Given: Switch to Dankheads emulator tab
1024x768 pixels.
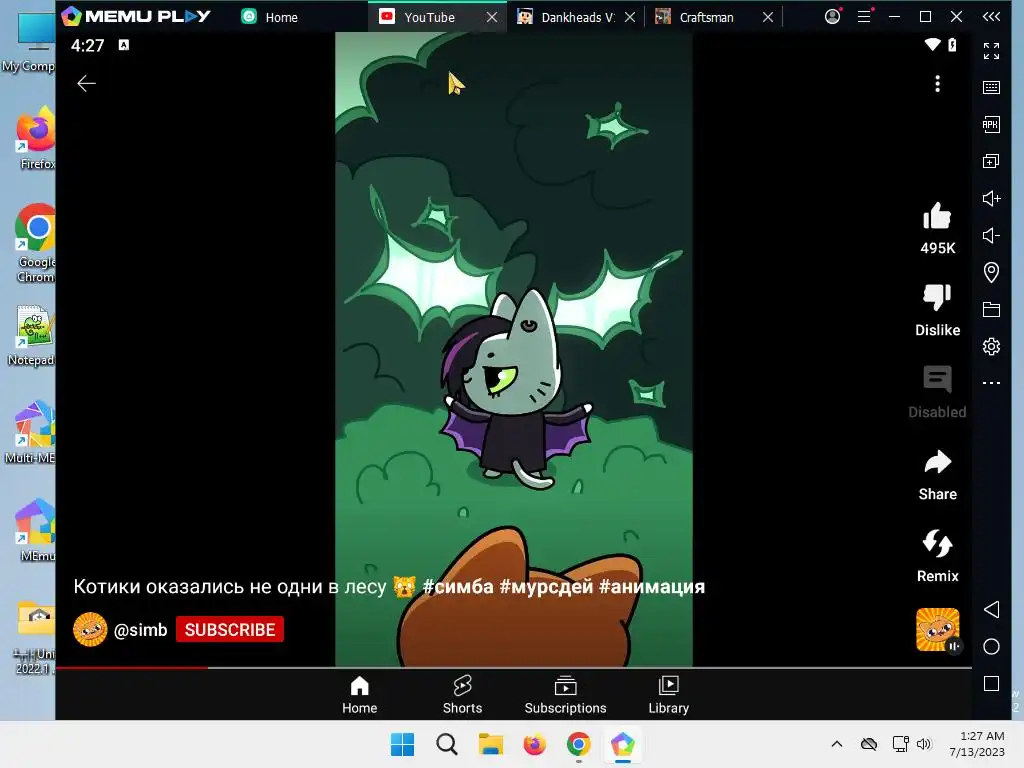Looking at the screenshot, I should (x=566, y=17).
